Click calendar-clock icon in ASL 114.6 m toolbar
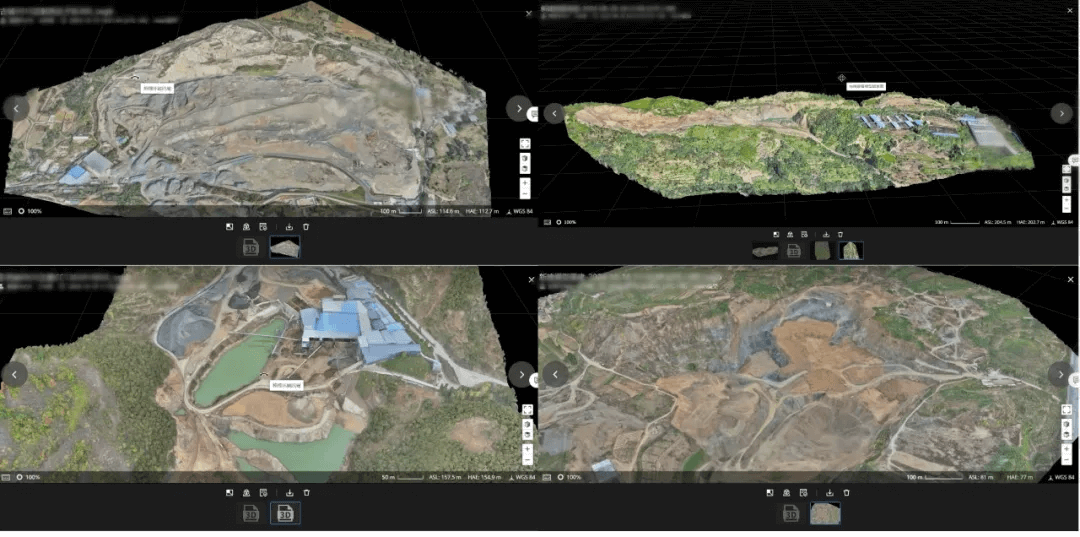This screenshot has width=1080, height=537. pyautogui.click(x=262, y=227)
